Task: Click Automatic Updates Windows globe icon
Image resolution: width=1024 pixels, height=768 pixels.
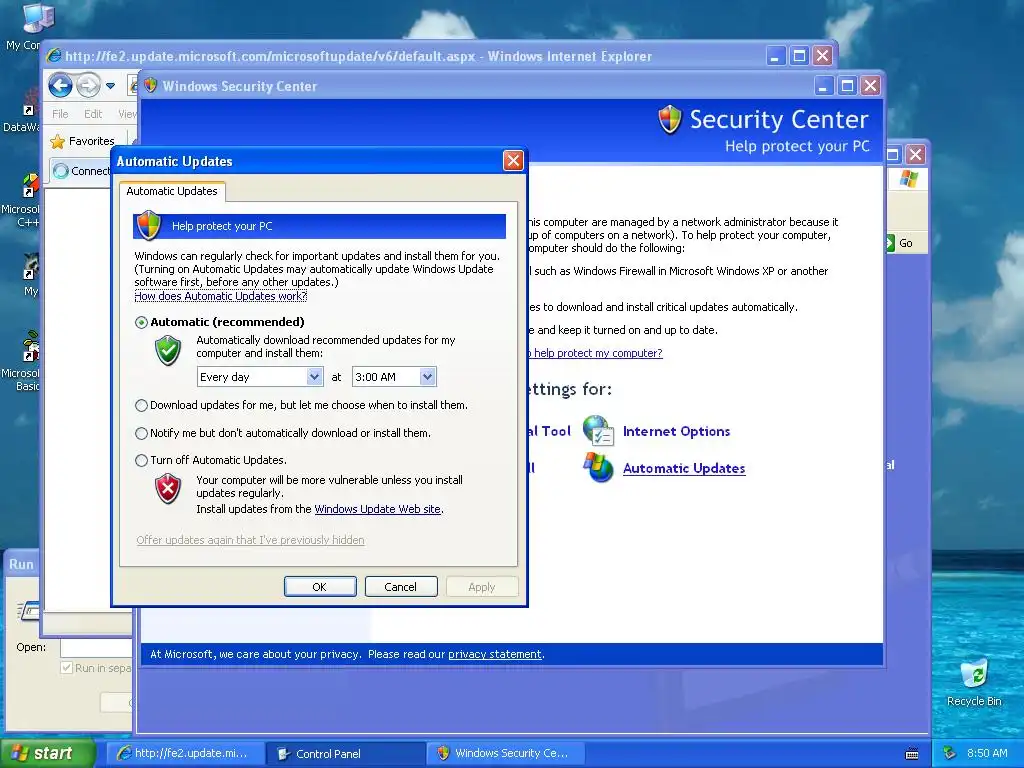Action: 598,467
